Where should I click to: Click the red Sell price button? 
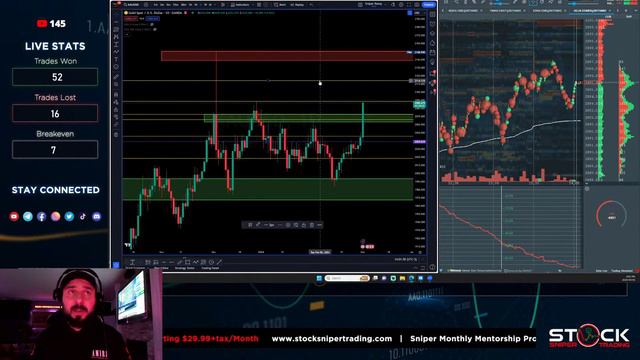pos(131,18)
